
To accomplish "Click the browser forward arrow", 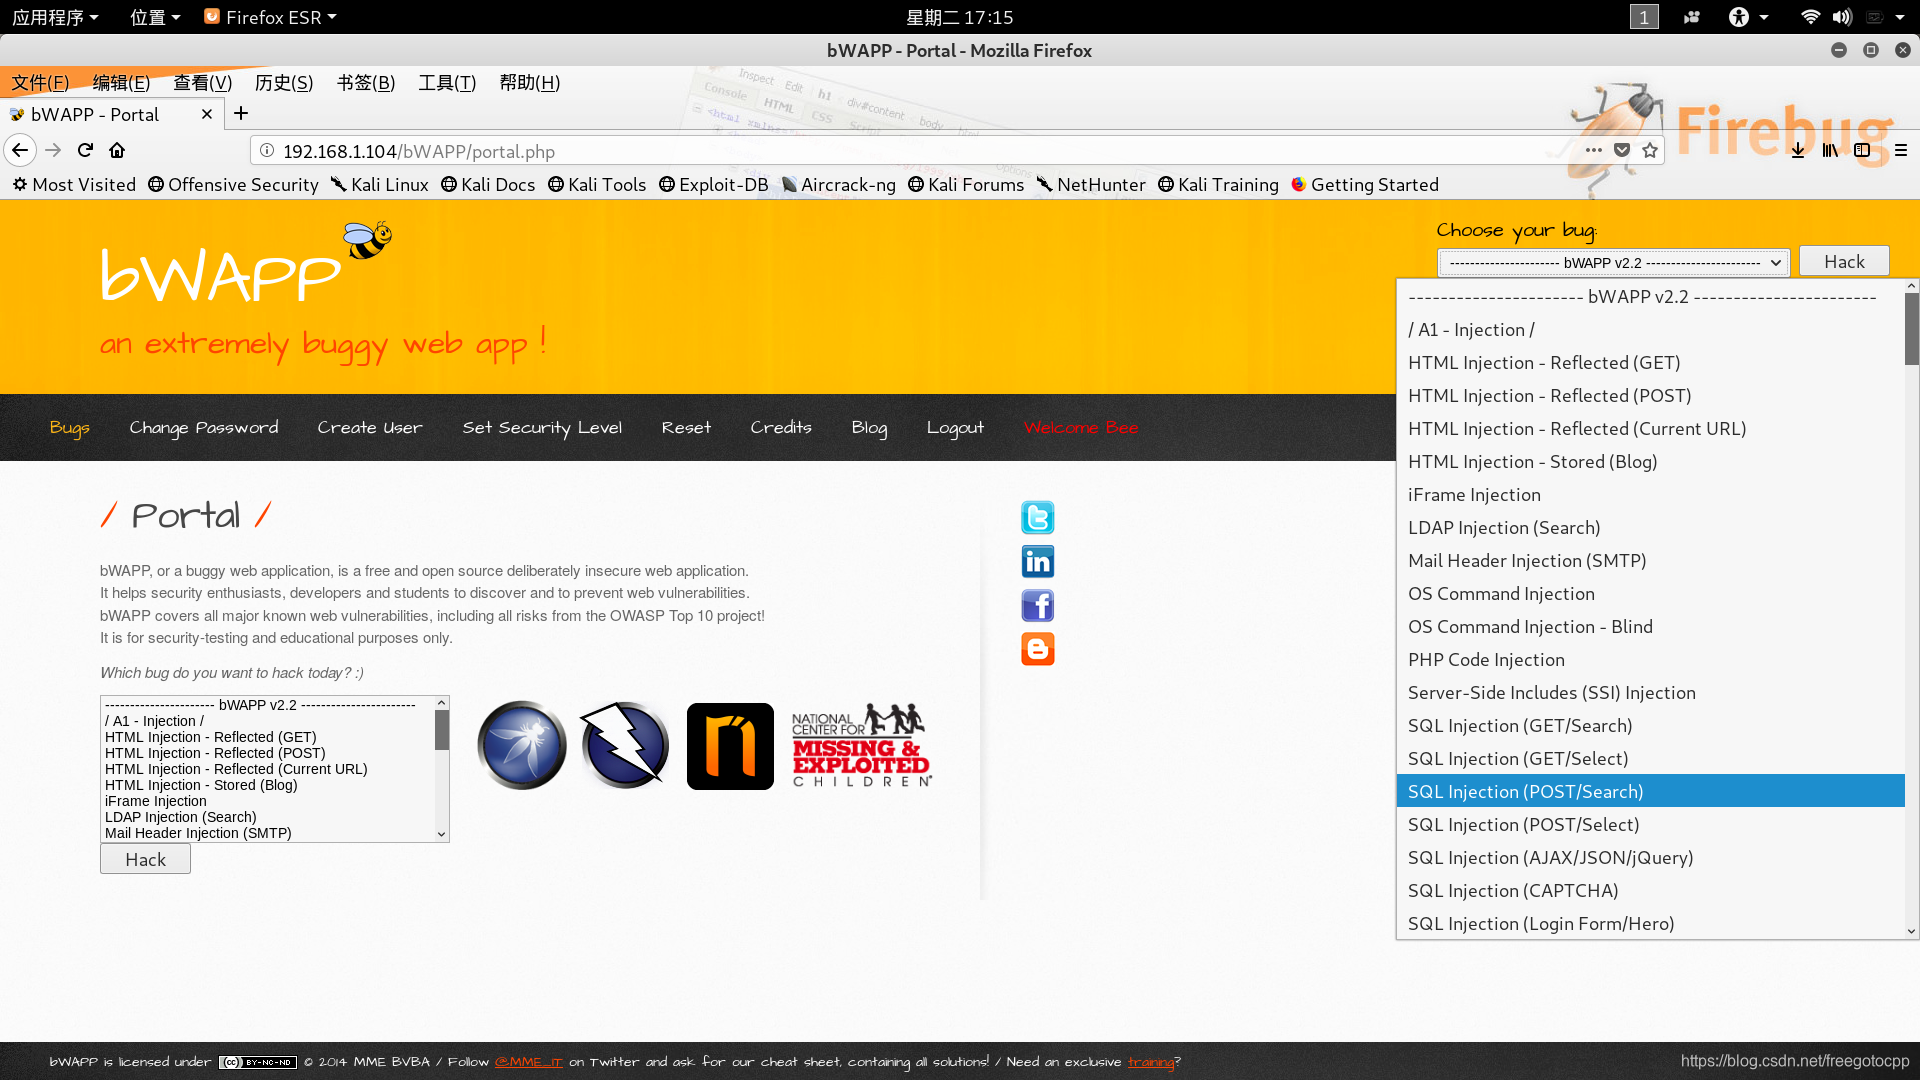I will (x=53, y=150).
